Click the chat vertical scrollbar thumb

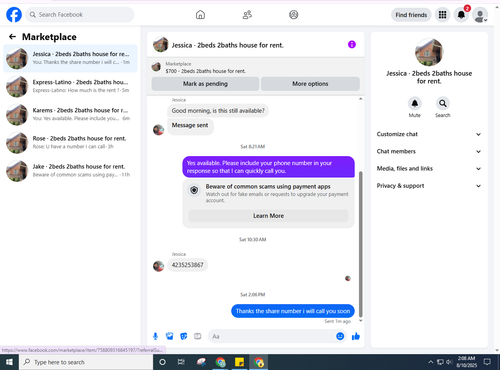coord(361,243)
